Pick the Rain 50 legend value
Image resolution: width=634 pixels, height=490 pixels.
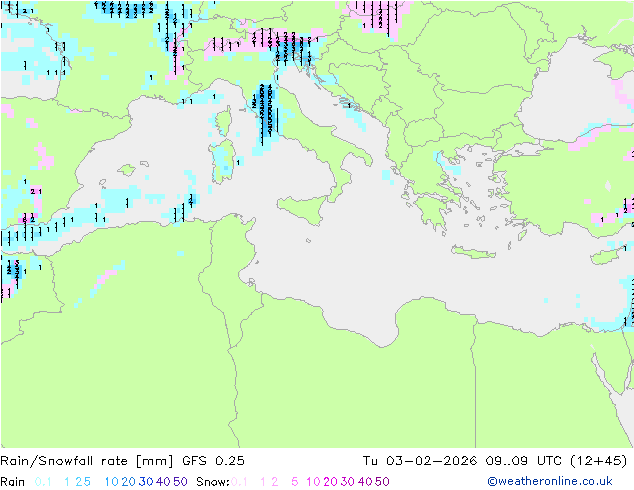[180, 482]
